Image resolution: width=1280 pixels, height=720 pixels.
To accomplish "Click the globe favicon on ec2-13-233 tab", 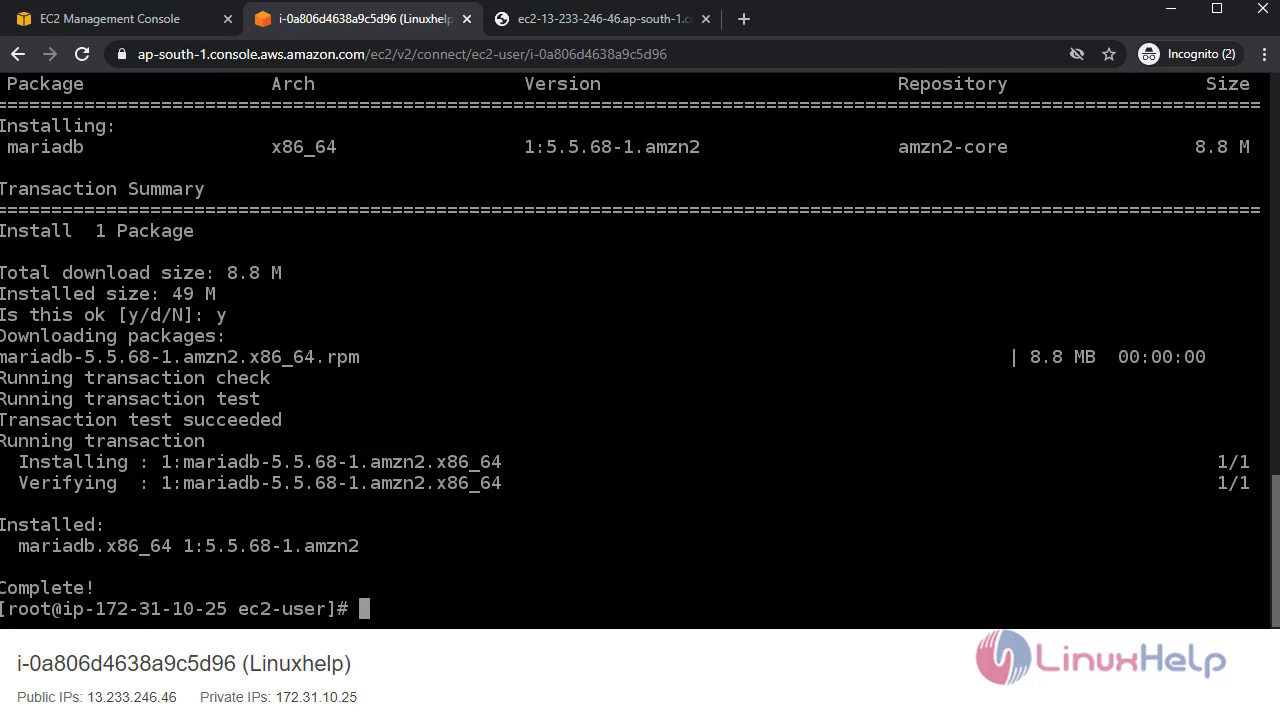I will point(502,19).
